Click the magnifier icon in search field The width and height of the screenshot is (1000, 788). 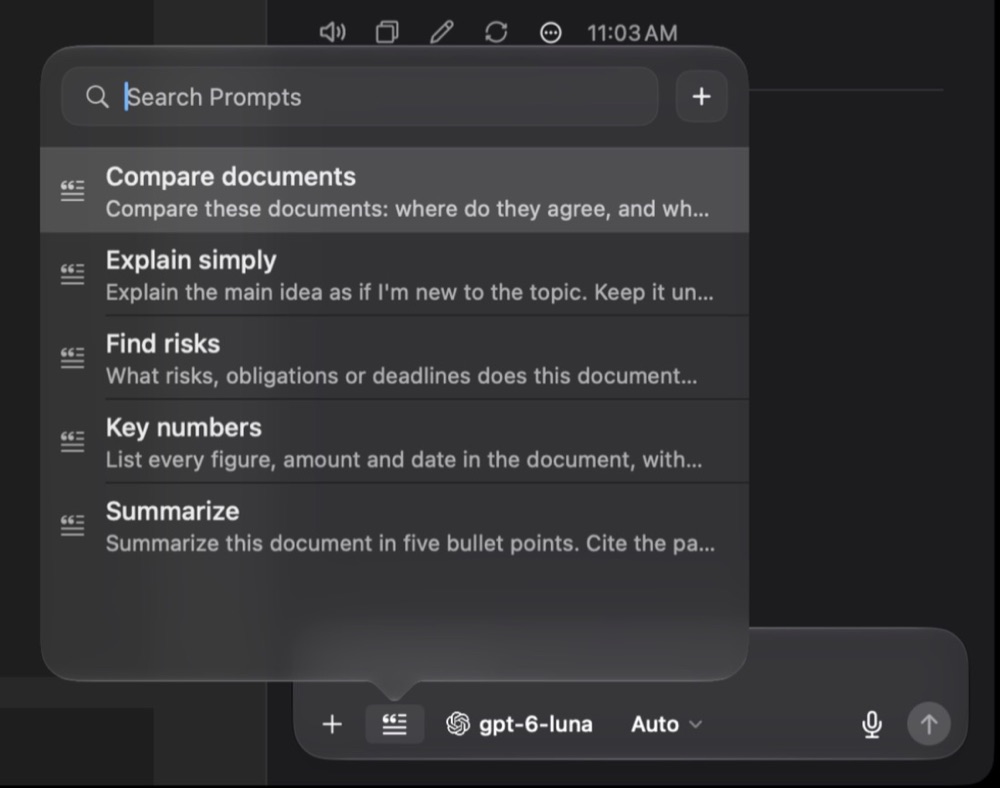pos(97,97)
